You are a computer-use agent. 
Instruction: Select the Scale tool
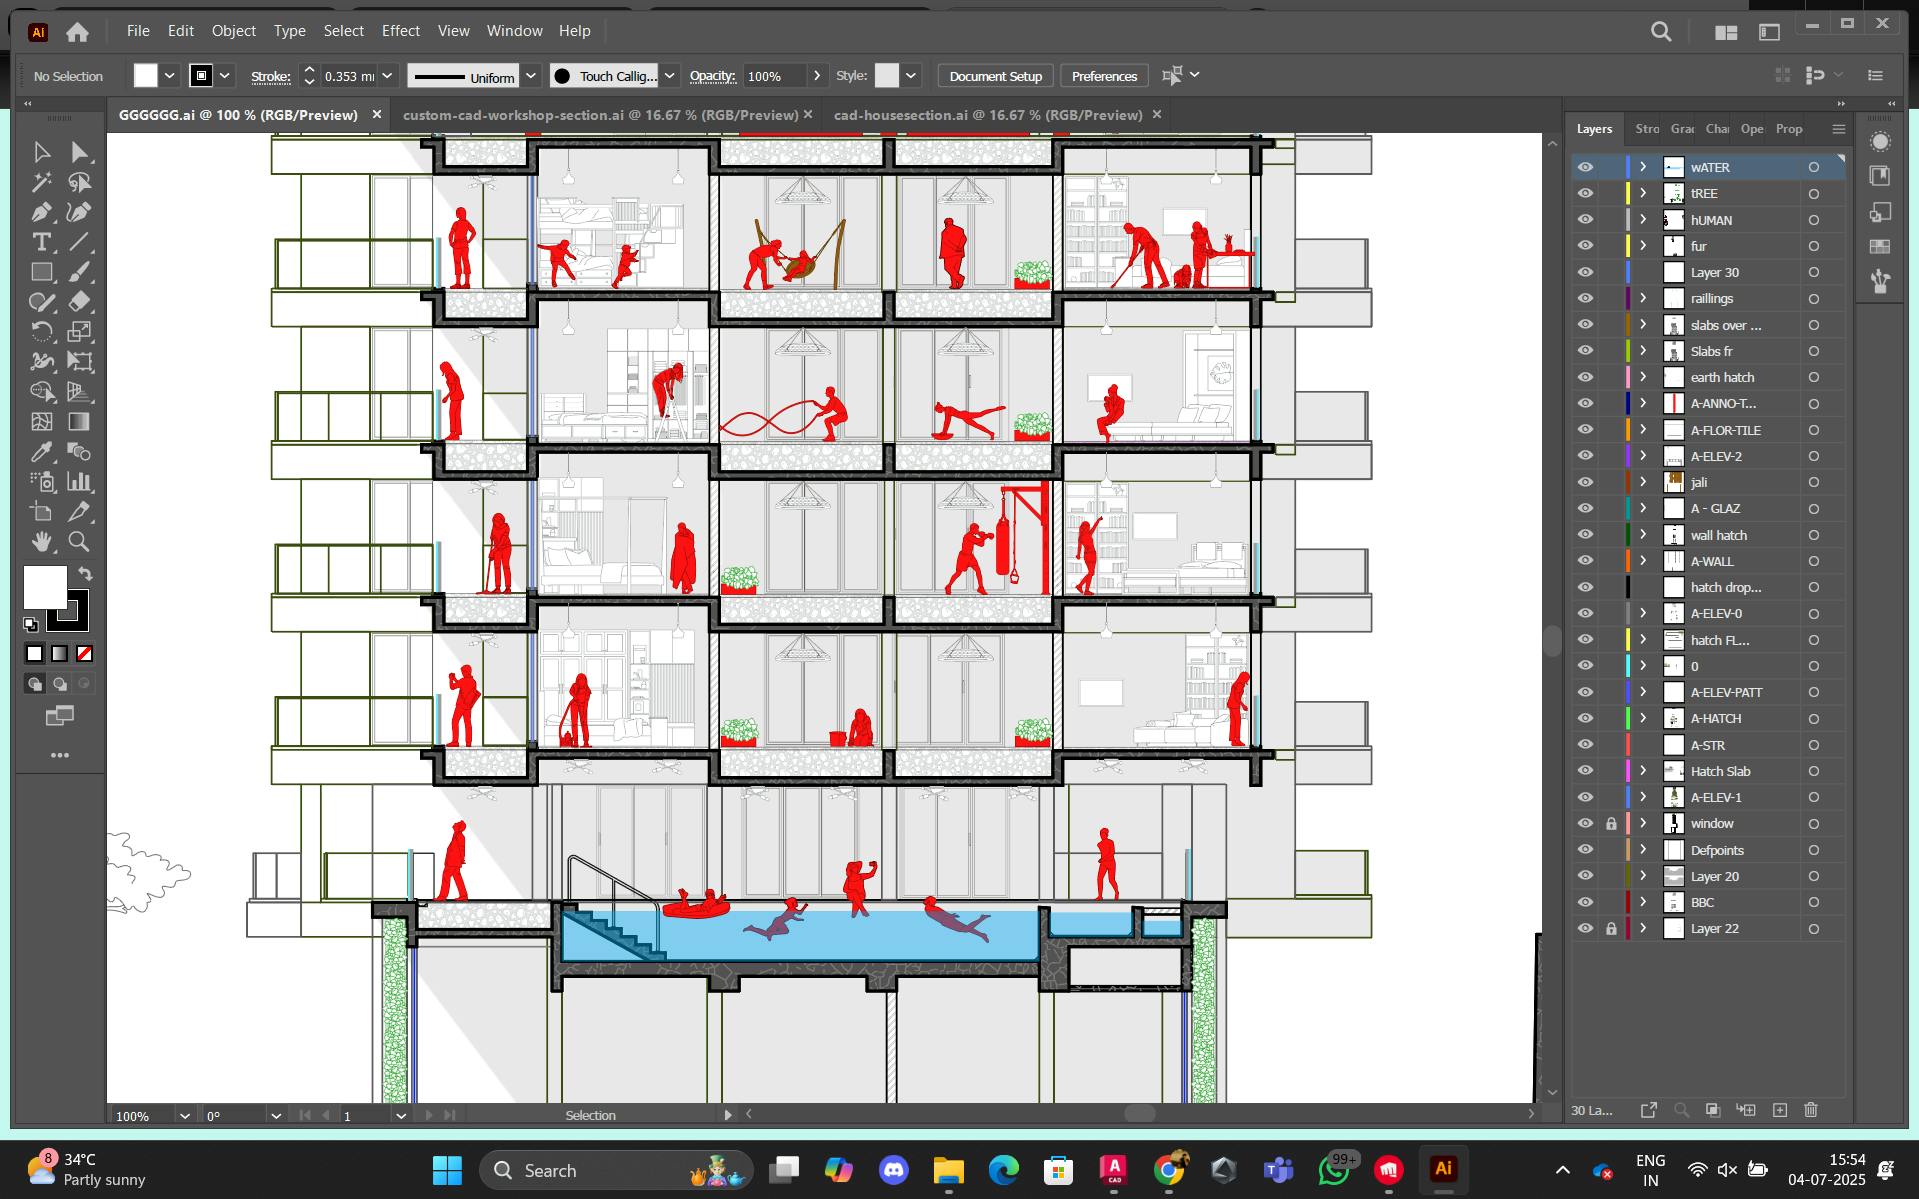(x=79, y=332)
